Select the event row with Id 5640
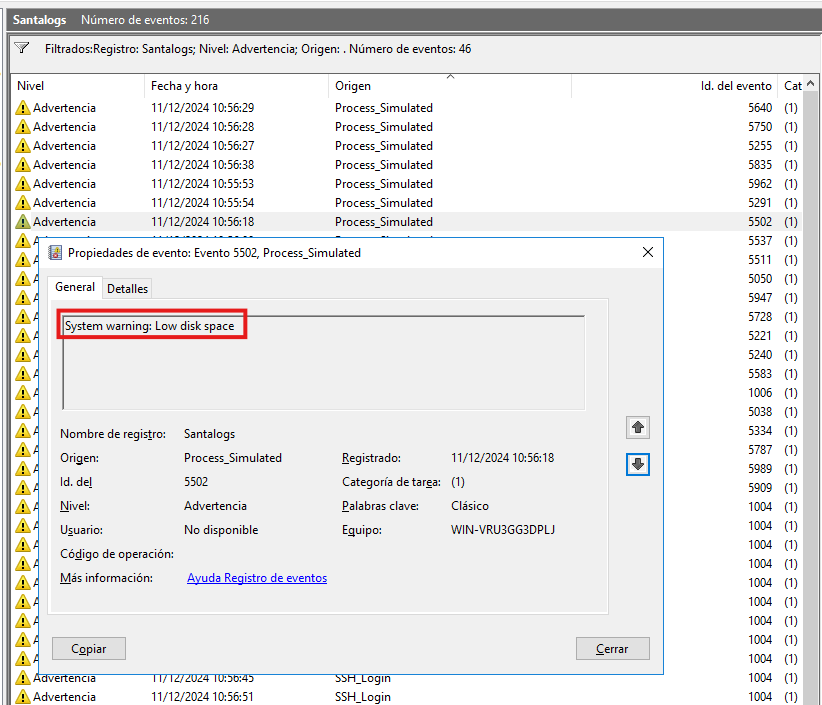The width and height of the screenshot is (822, 705). coord(406,107)
